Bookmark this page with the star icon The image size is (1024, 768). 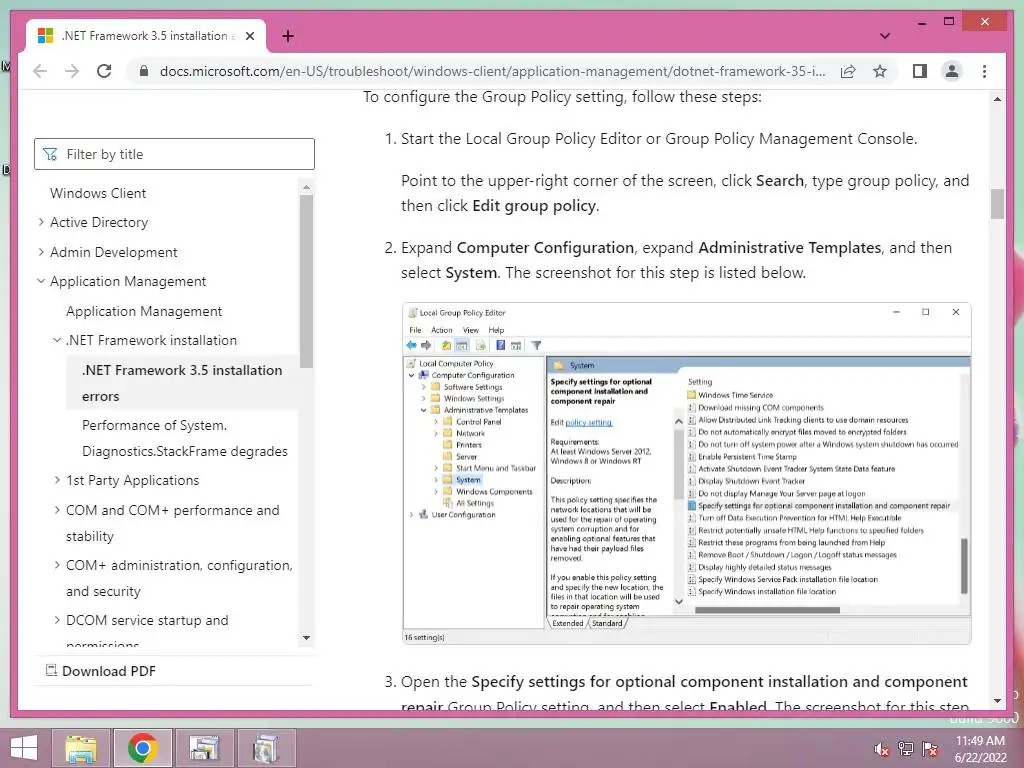pyautogui.click(x=880, y=71)
